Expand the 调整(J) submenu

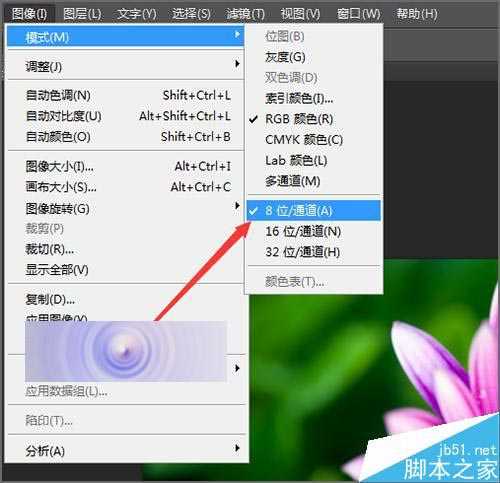tap(126, 66)
